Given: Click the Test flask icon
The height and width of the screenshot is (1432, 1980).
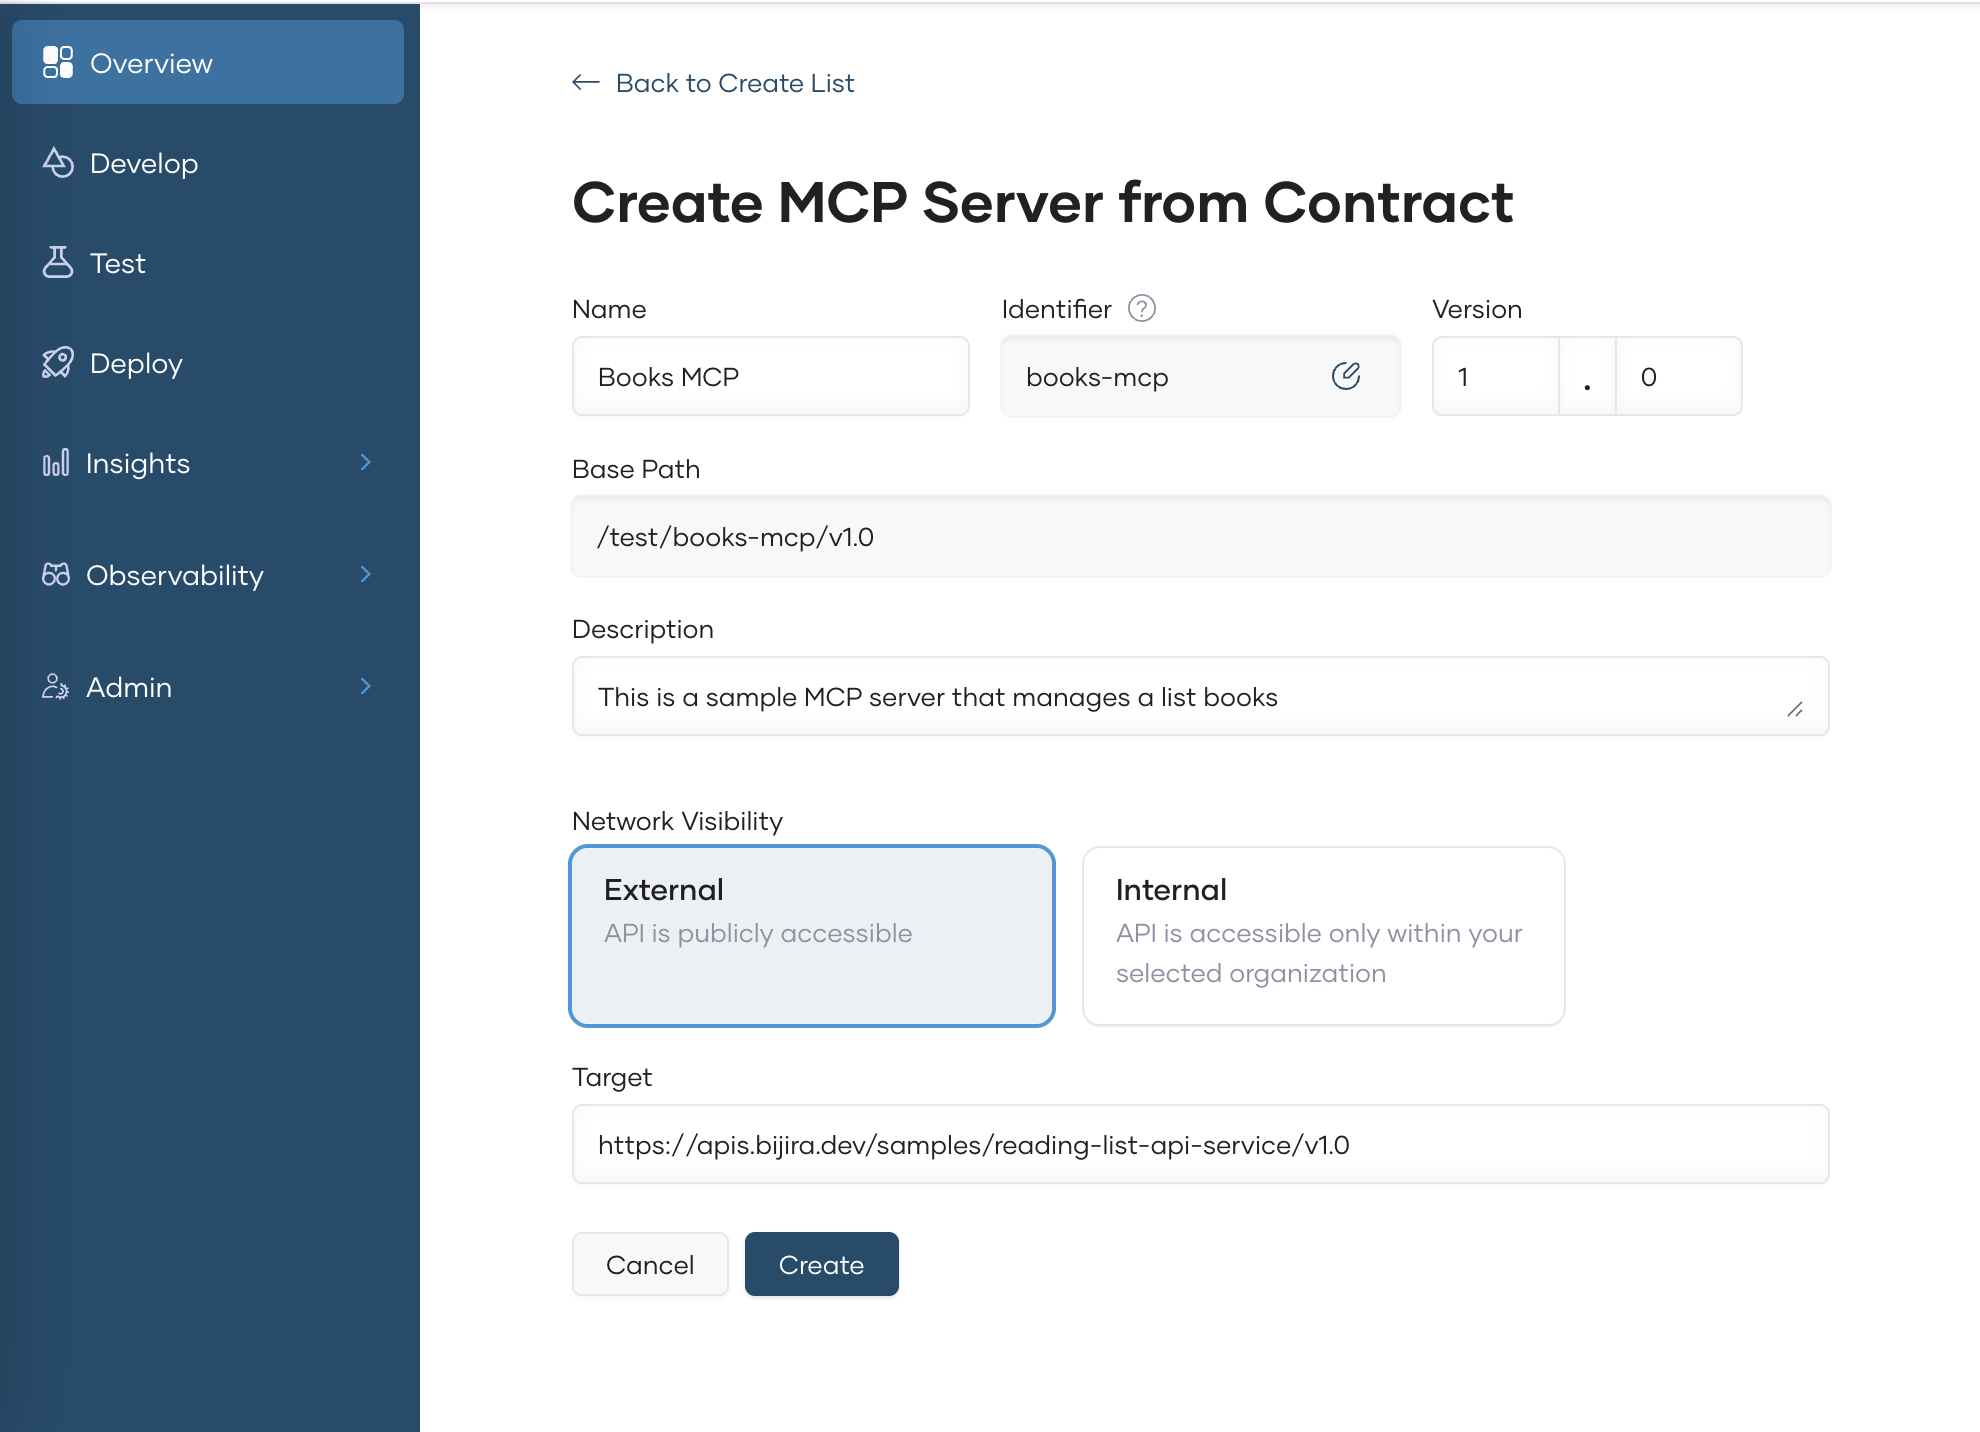Looking at the screenshot, I should click(58, 262).
